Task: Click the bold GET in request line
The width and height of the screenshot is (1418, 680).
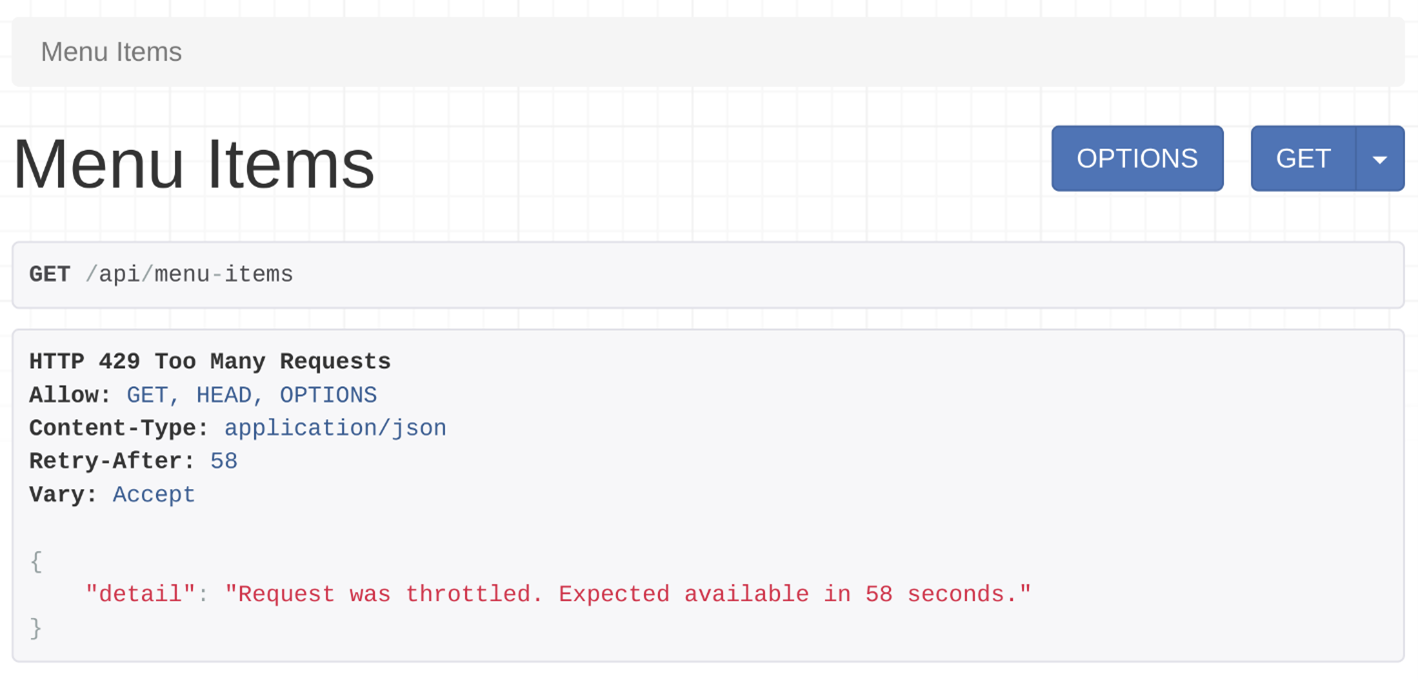Action: pyautogui.click(x=50, y=275)
